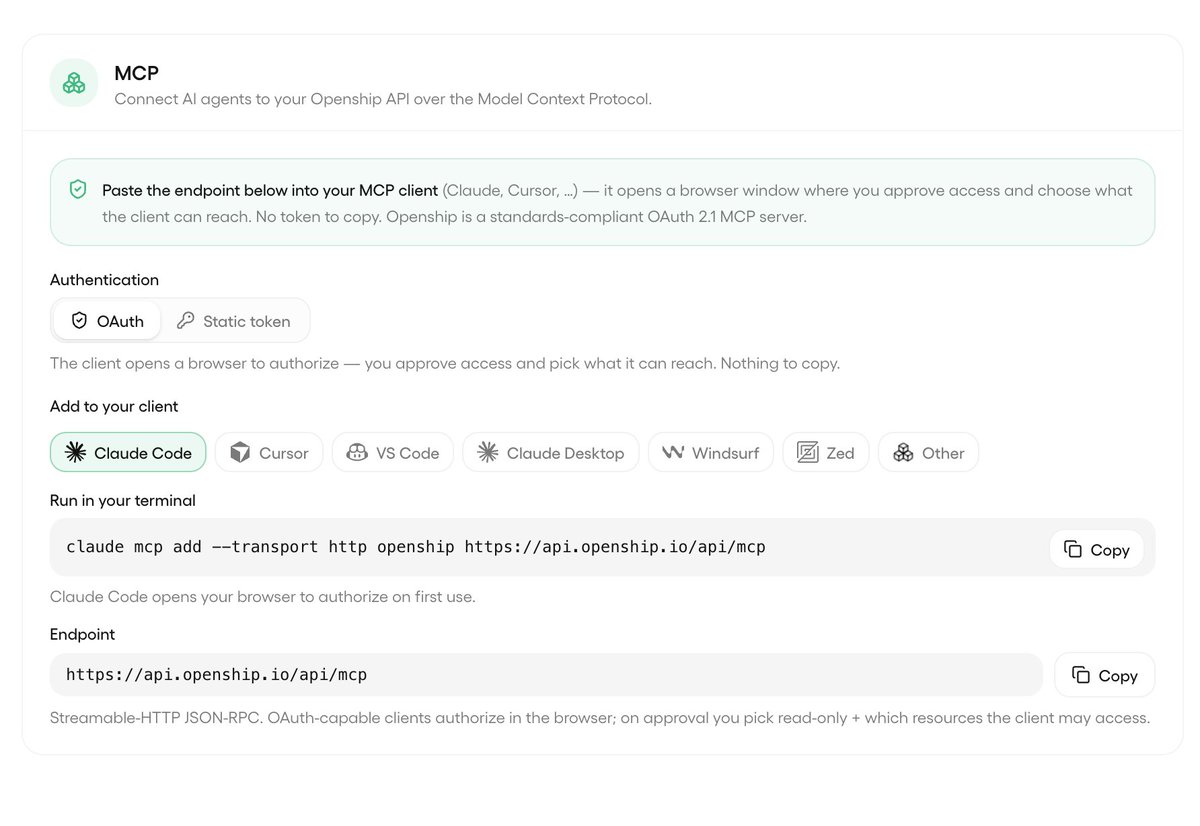Click 'Claude Code opens your browser to authorize' note
Screen dimensions: 1200x826
263,597
